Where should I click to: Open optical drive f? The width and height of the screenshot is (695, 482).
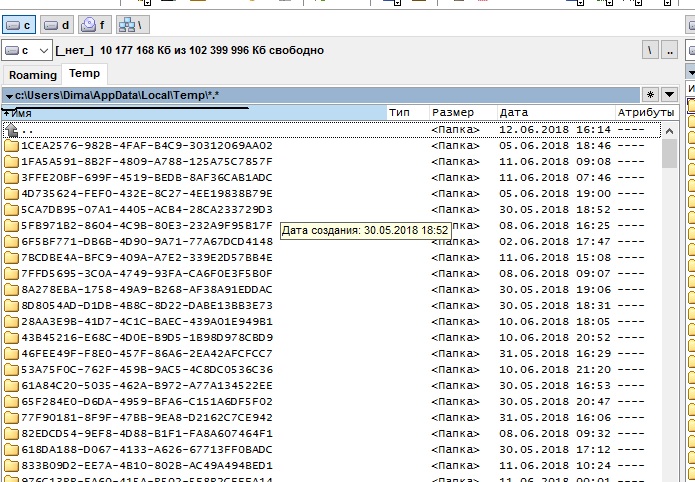coord(94,23)
